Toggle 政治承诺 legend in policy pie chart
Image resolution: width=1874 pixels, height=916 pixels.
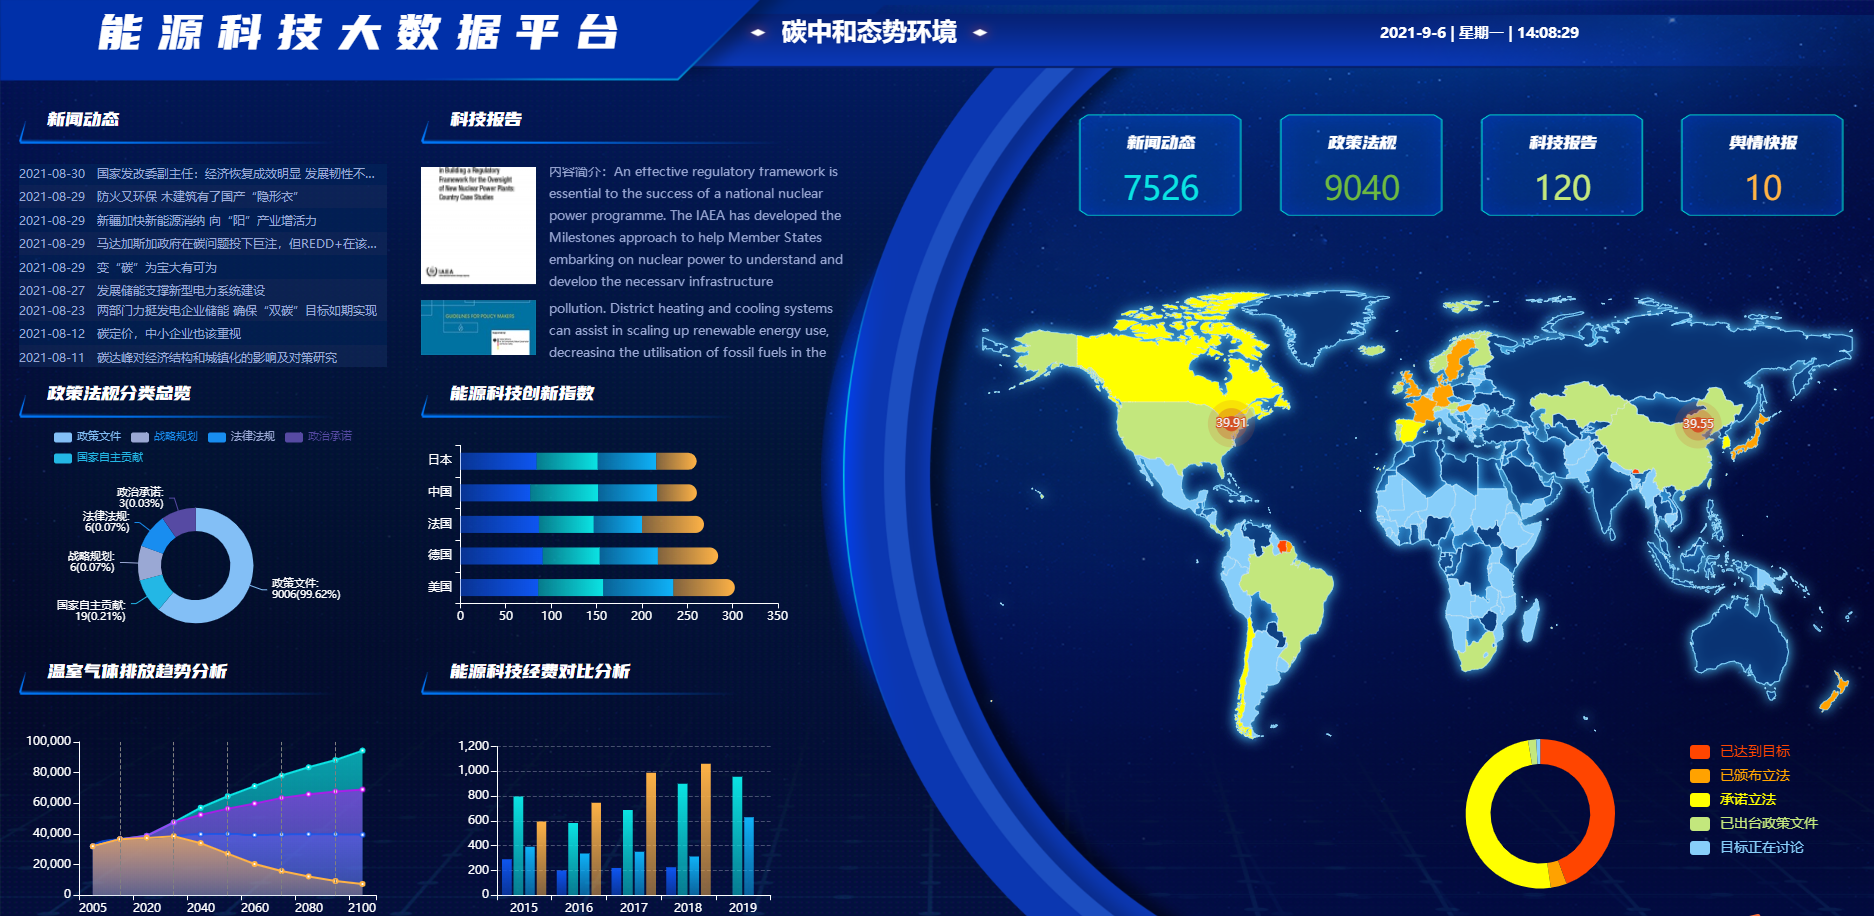click(x=319, y=437)
